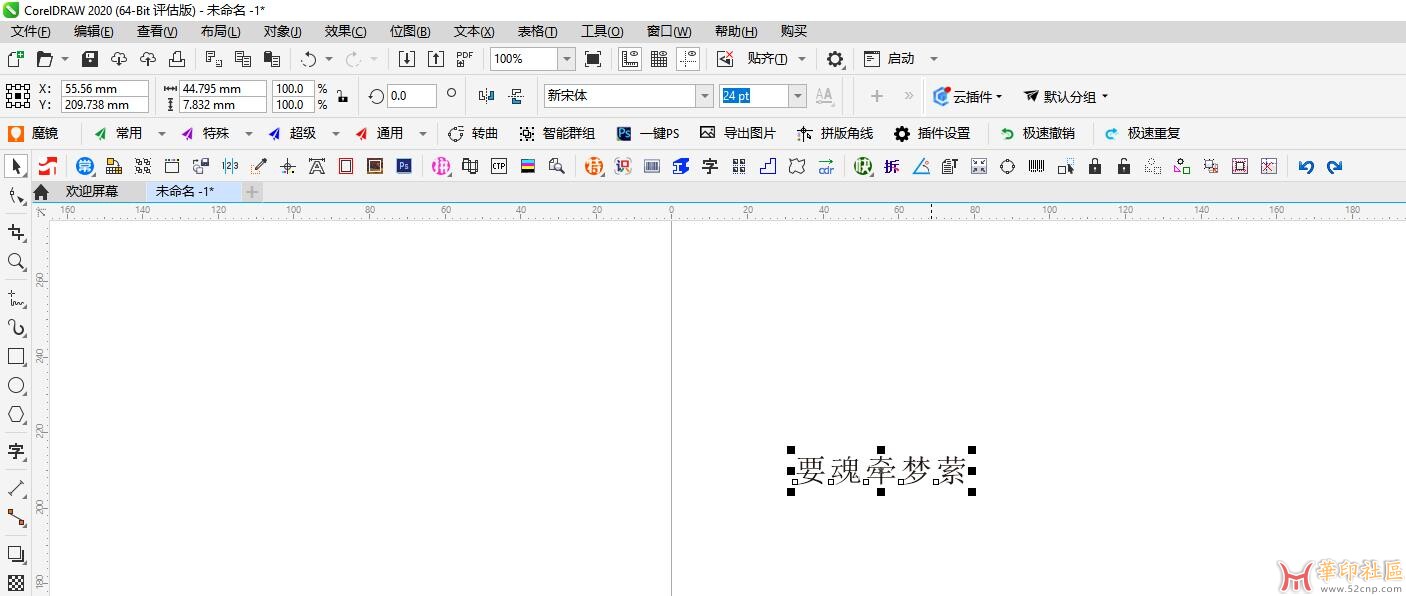This screenshot has width=1406, height=596.
Task: Click the barcode generator icon
Action: [x=1036, y=166]
